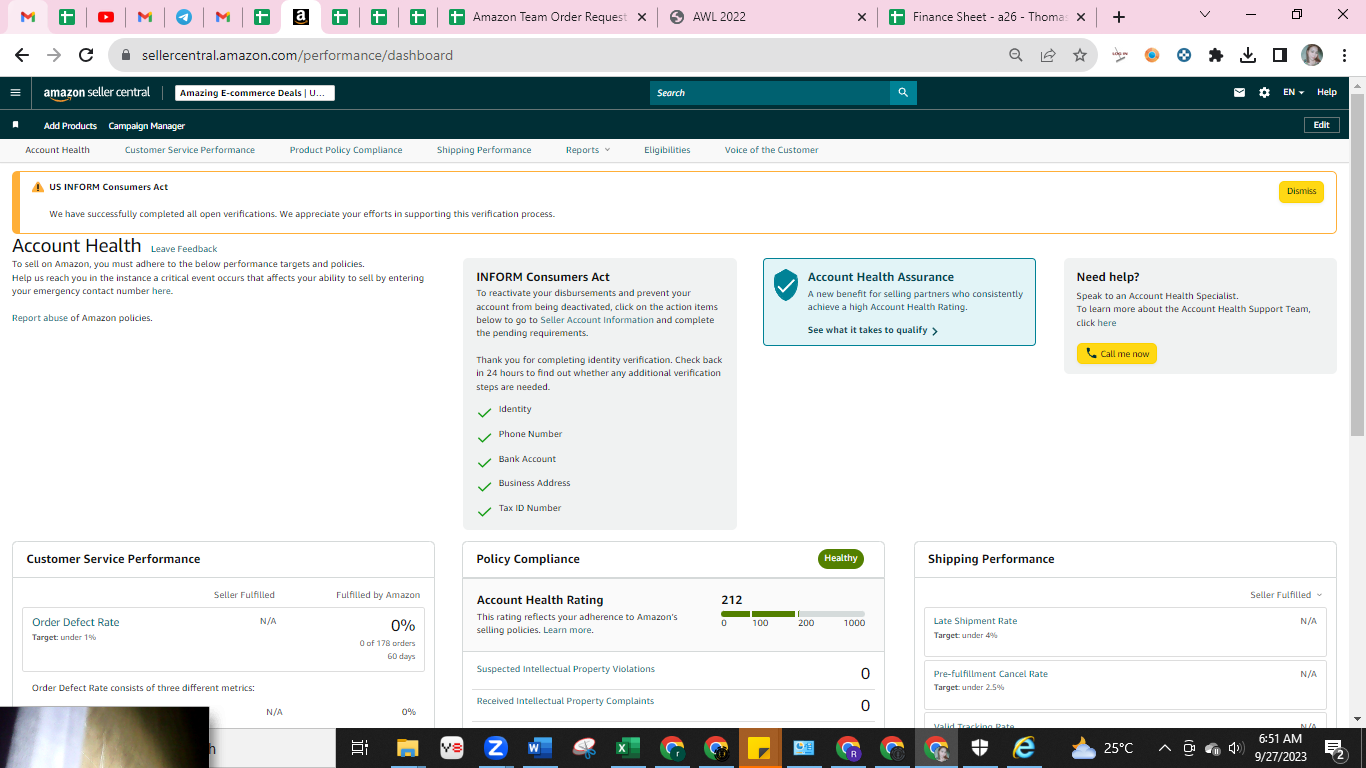This screenshot has height=768, width=1366.
Task: Click the Leave Feedback link
Action: click(184, 249)
